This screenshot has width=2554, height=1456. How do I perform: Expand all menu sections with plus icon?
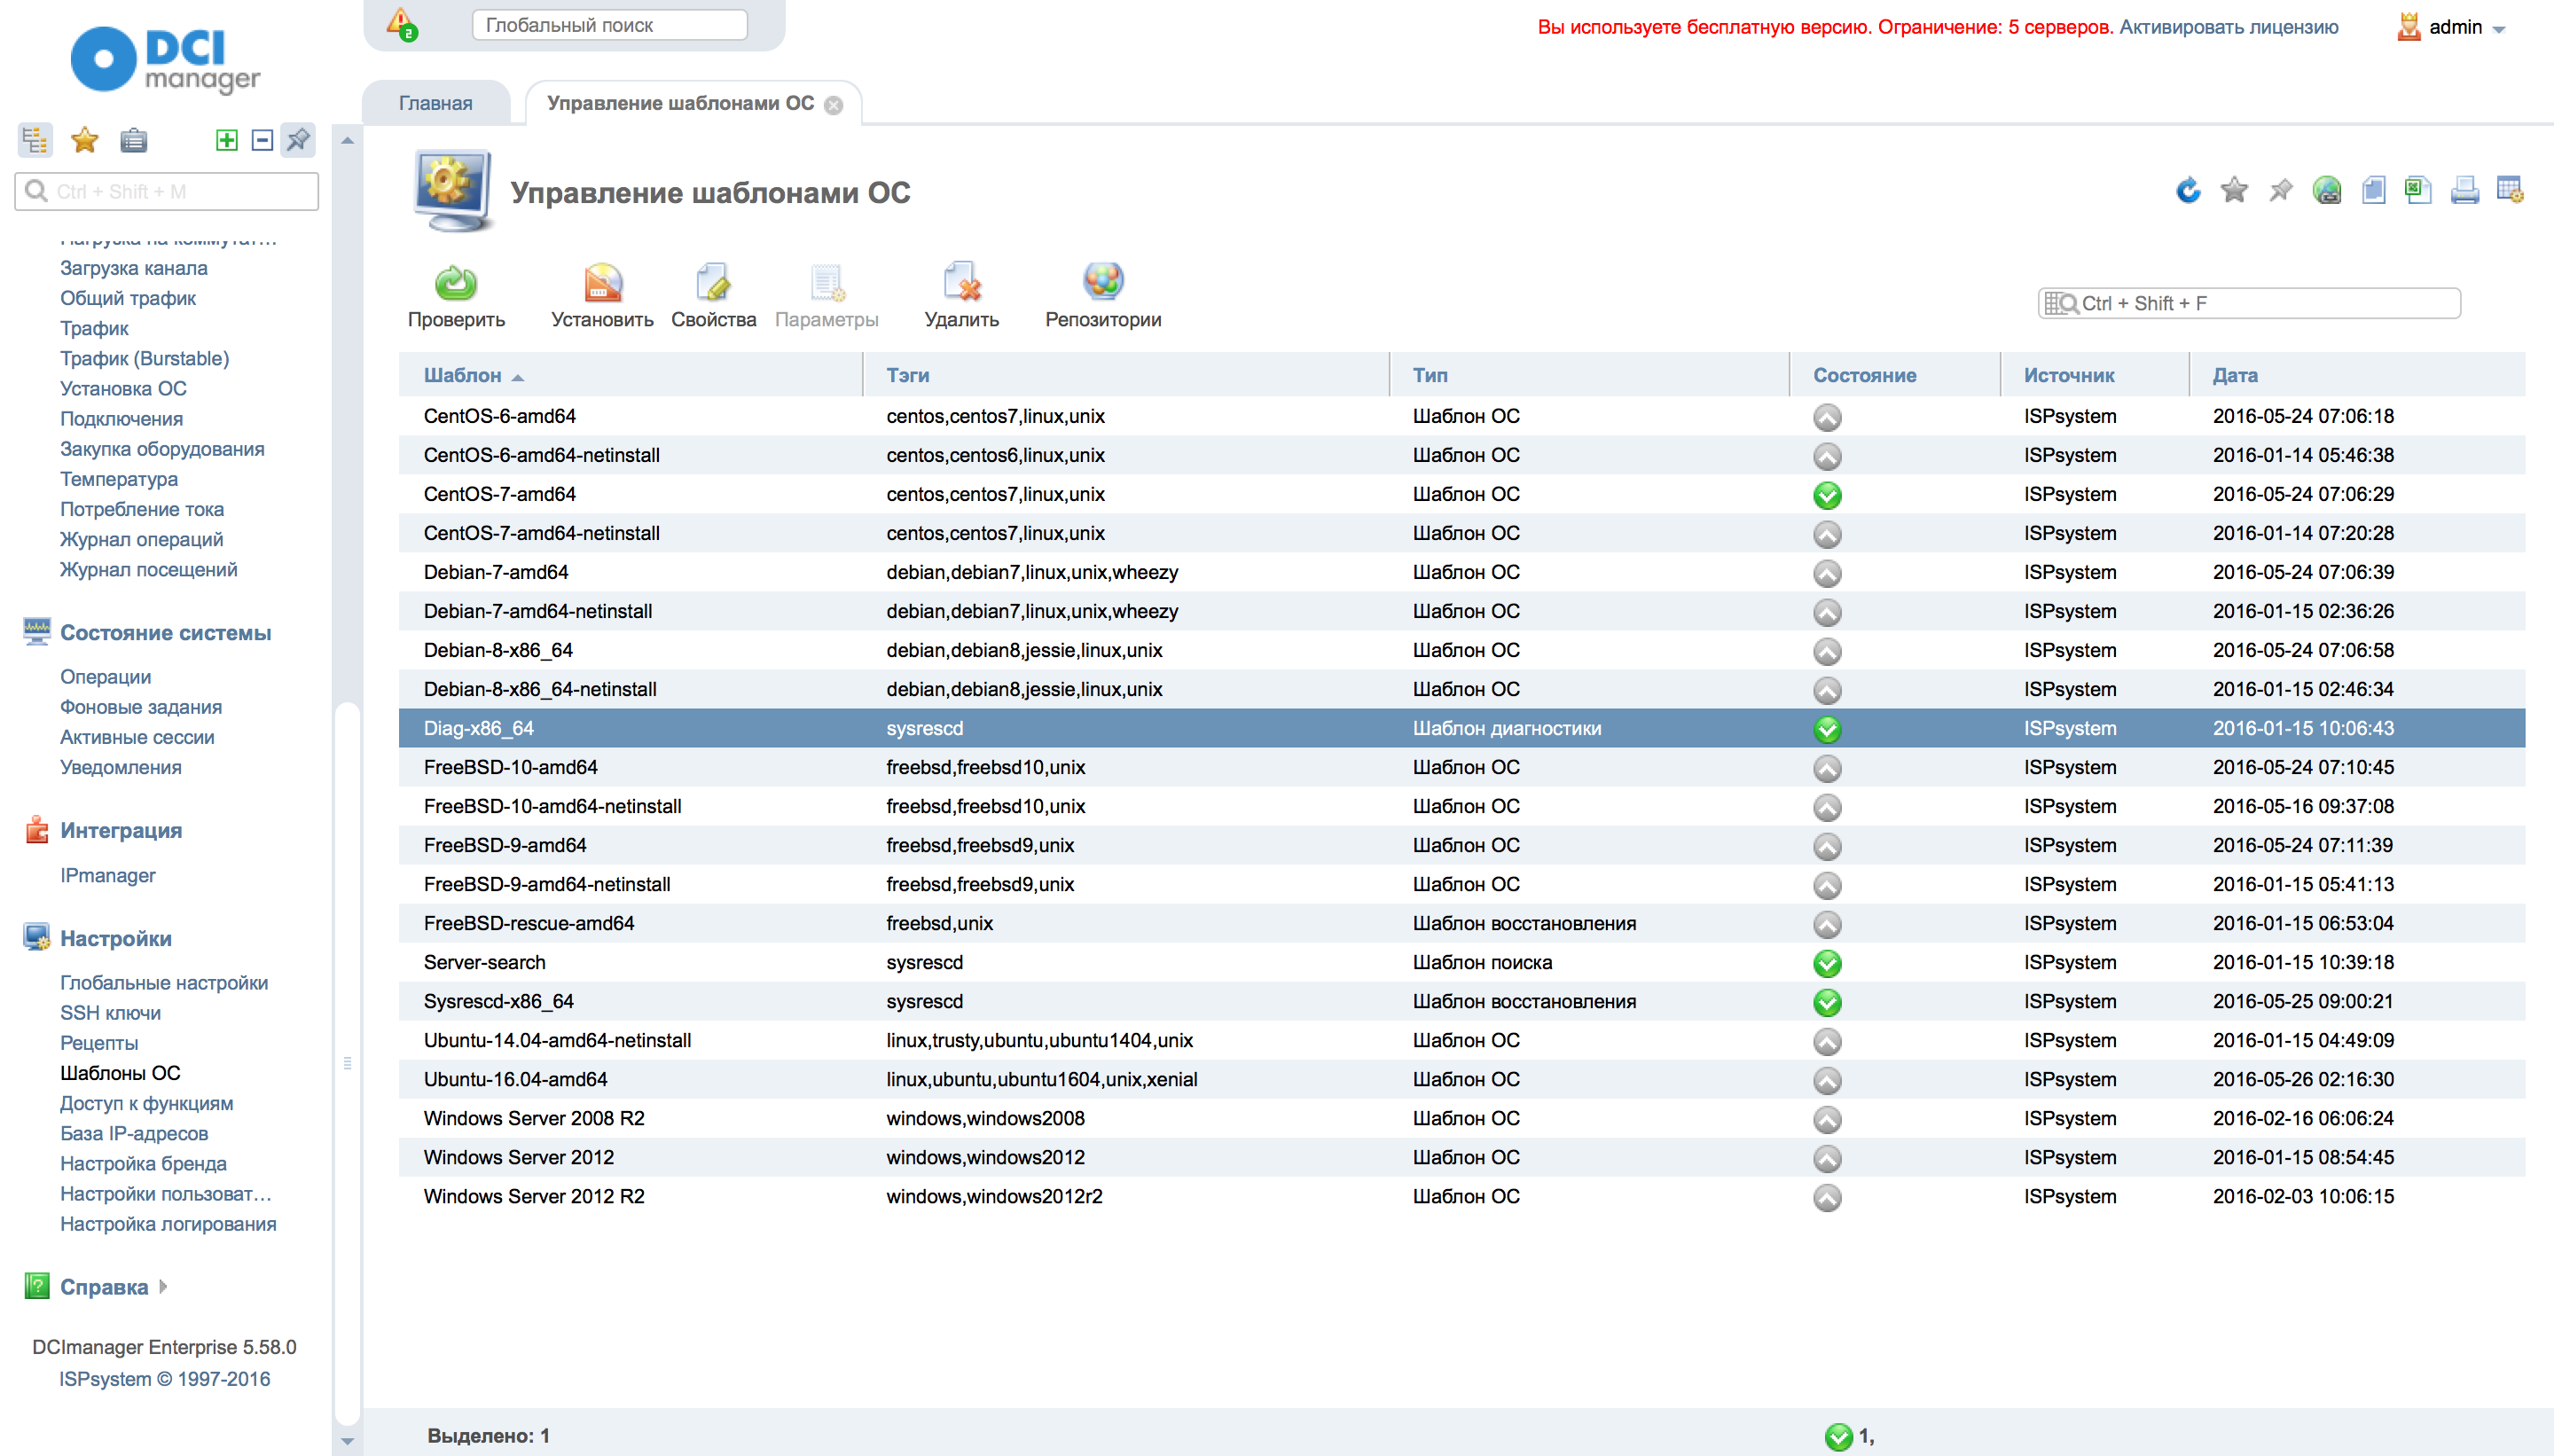[x=227, y=140]
